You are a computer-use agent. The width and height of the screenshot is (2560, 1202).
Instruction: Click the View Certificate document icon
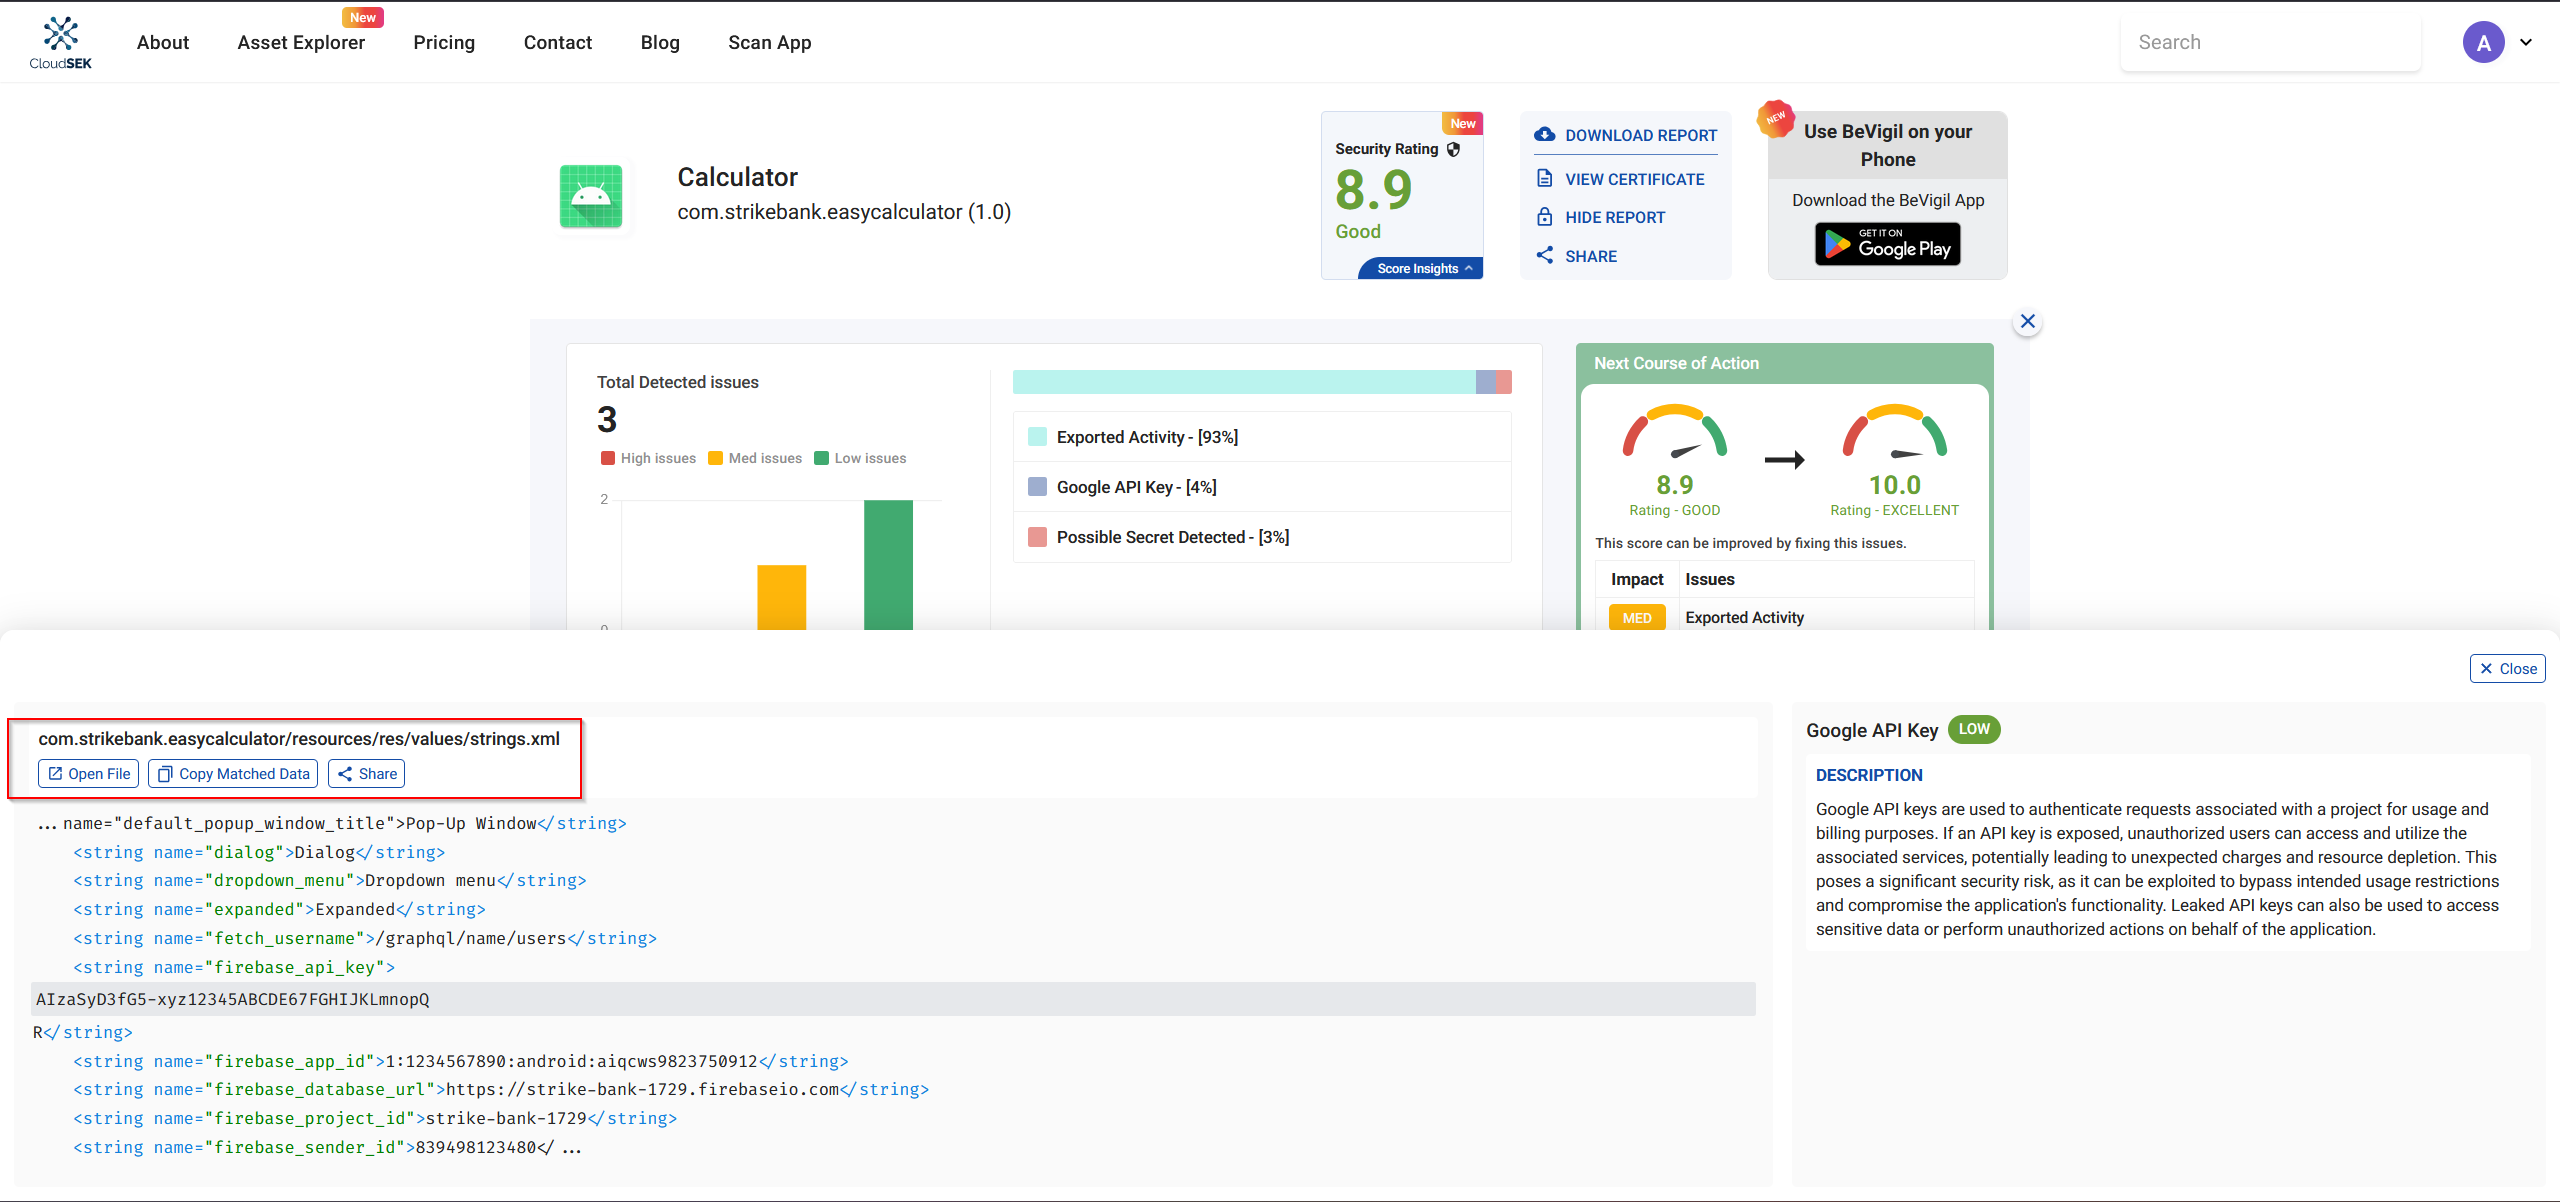tap(1545, 179)
